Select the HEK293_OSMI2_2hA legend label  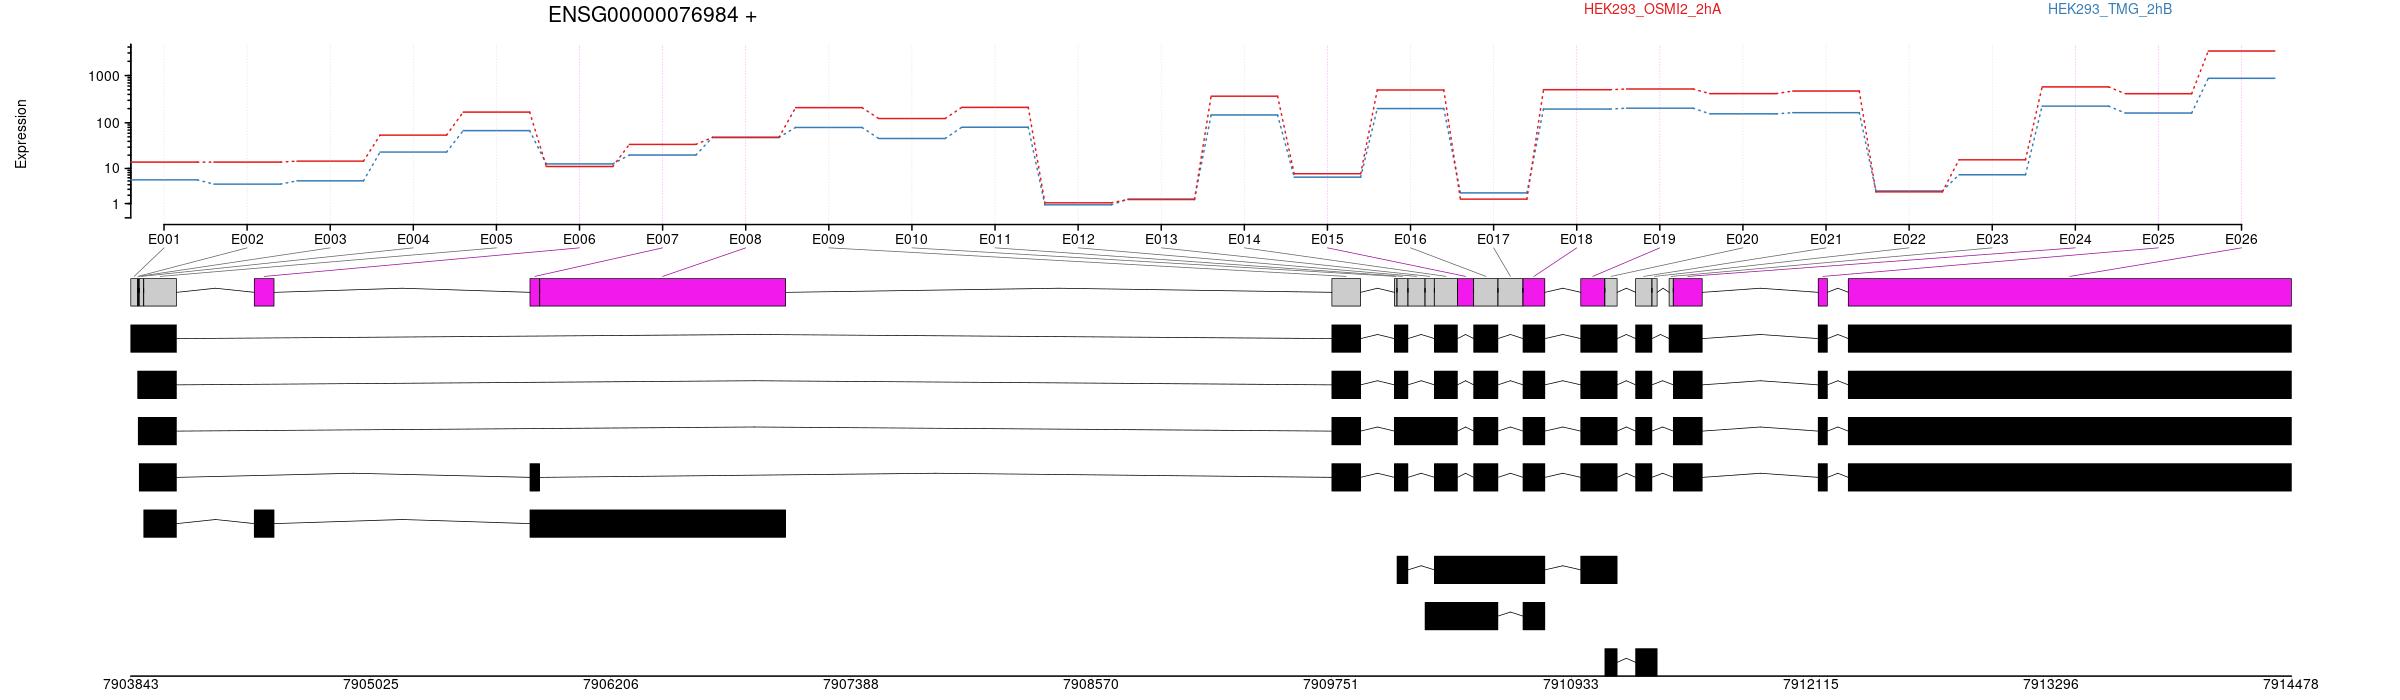1652,9
